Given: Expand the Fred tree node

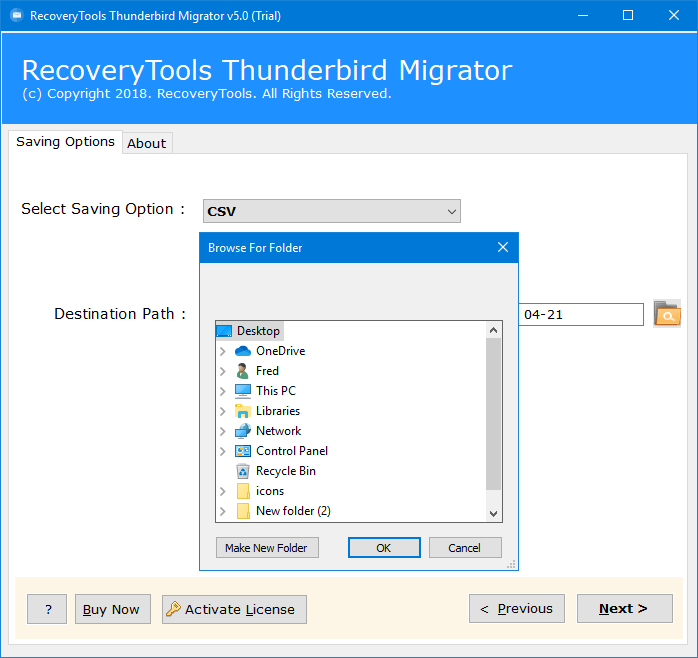Looking at the screenshot, I should 223,371.
